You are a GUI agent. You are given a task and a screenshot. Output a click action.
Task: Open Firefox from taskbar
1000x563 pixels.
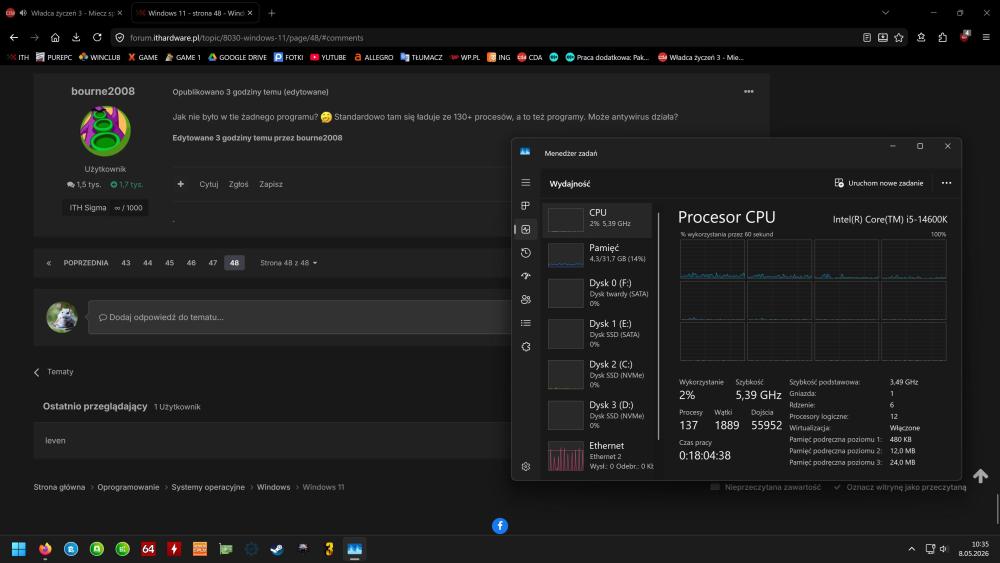click(x=45, y=549)
